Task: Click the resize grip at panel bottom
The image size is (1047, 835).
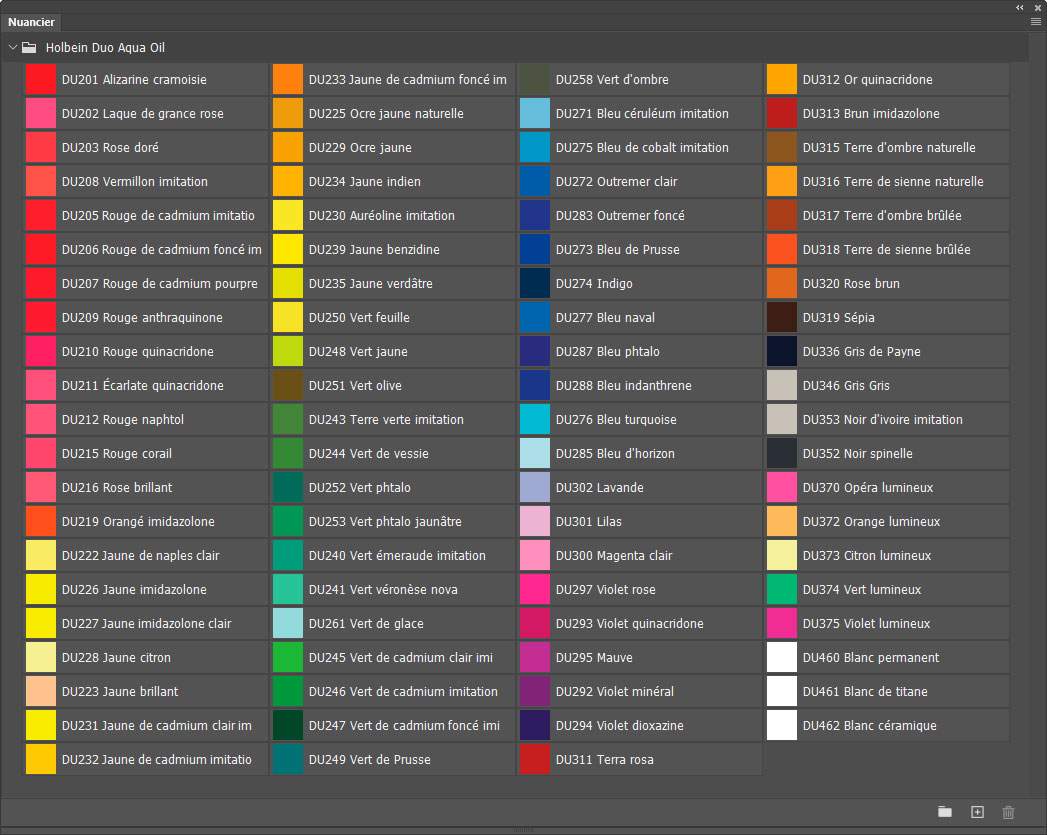Action: pos(523,830)
